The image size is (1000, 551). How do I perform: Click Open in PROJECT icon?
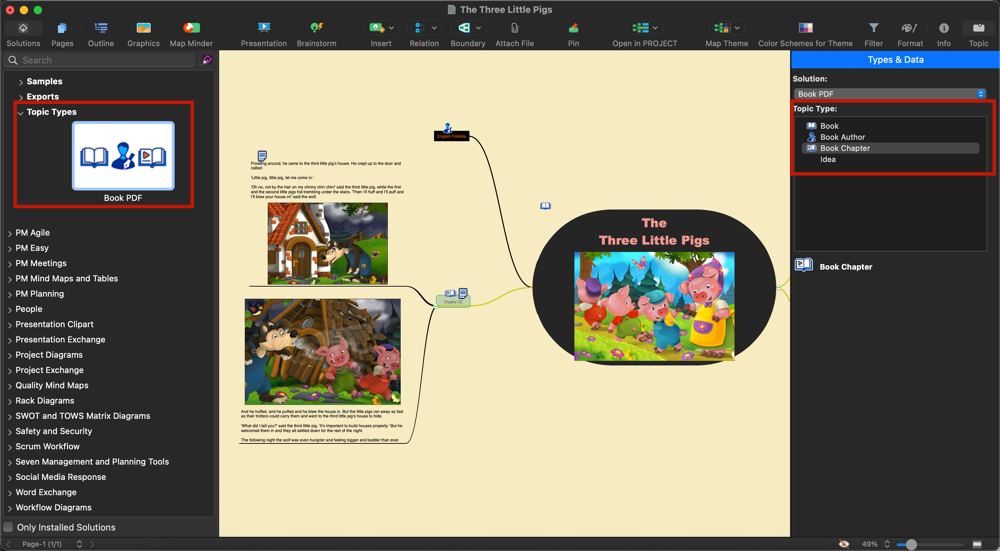point(640,28)
